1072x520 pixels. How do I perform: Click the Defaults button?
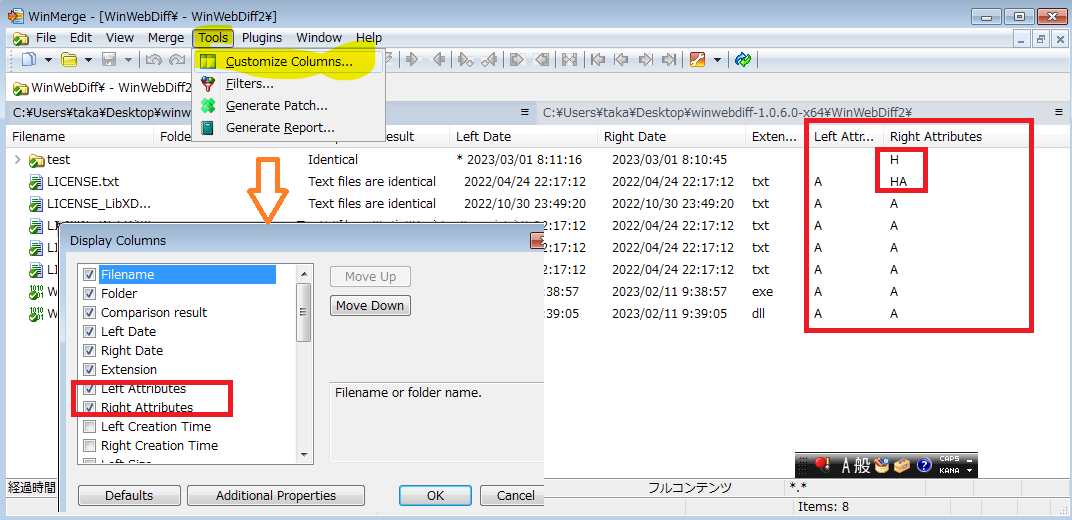tap(129, 495)
